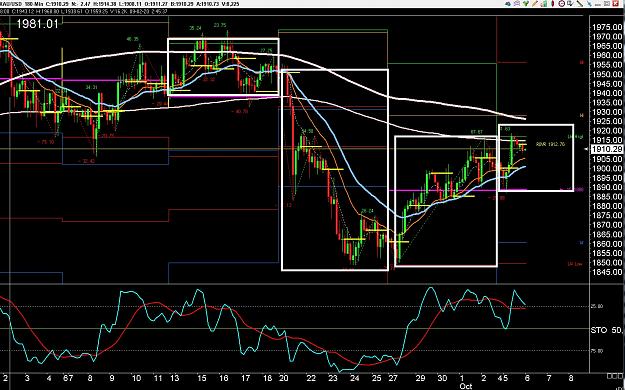The height and width of the screenshot is (390, 625).
Task: Select the pencil drawing tool icon
Action: click(x=535, y=4)
